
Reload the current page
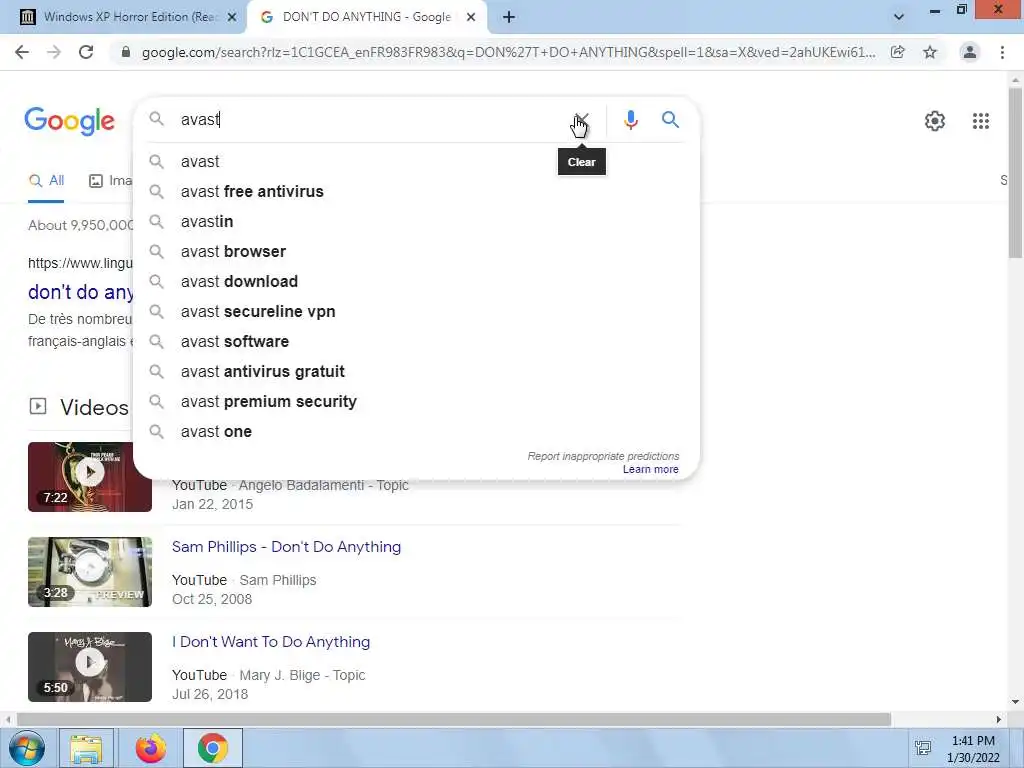[86, 52]
